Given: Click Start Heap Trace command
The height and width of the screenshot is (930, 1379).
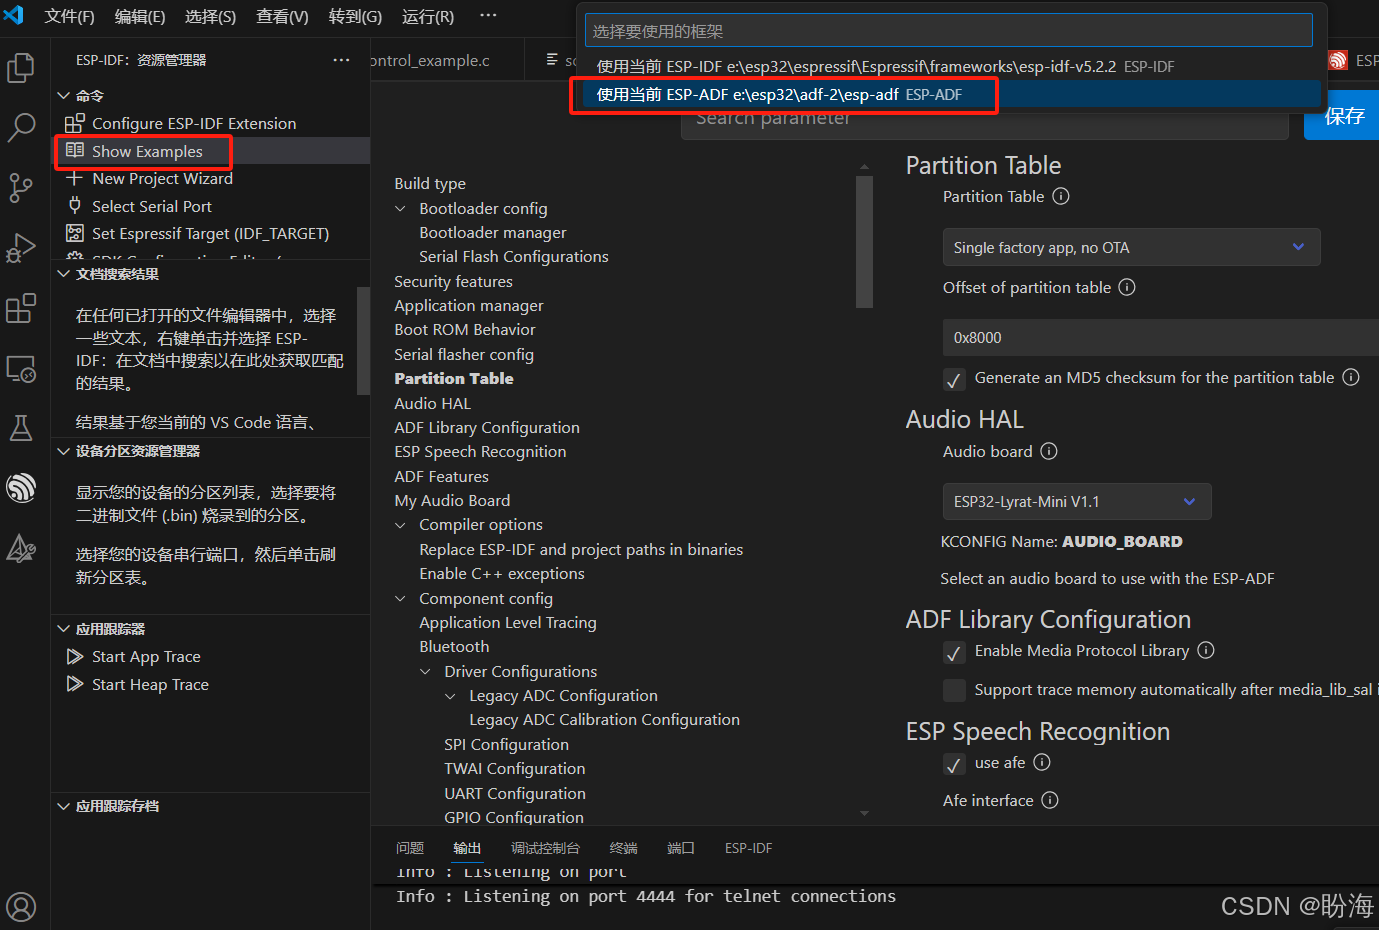Looking at the screenshot, I should tap(150, 684).
